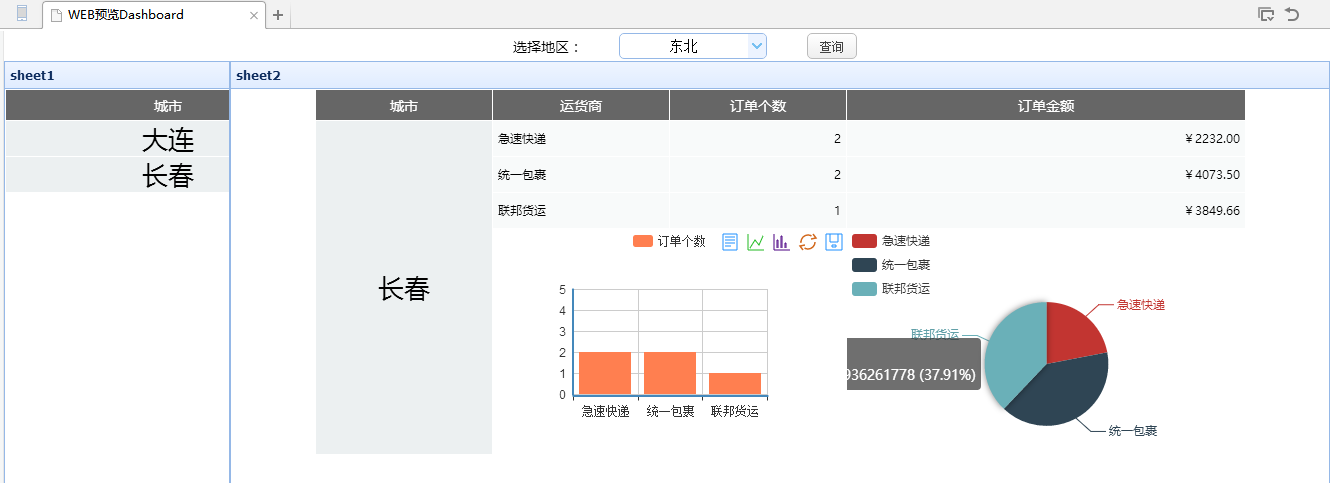Add a new tab with plus button

click(278, 15)
